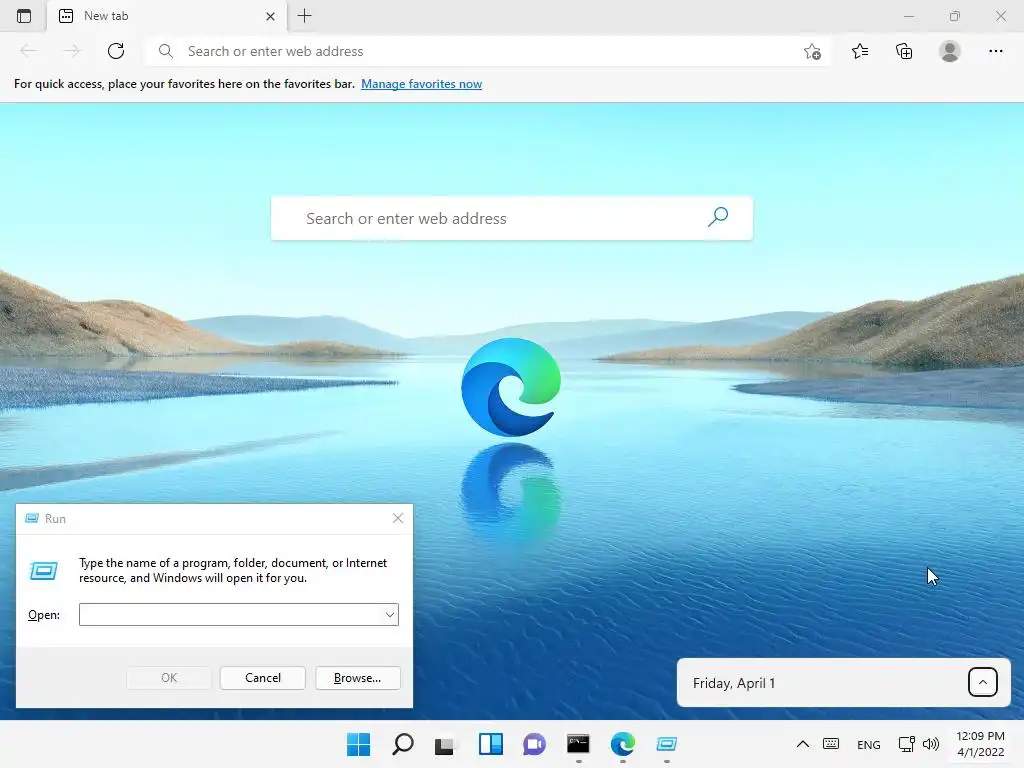Screen dimensions: 1024x768
Task: Click the Run taskbar icon
Action: pos(666,744)
